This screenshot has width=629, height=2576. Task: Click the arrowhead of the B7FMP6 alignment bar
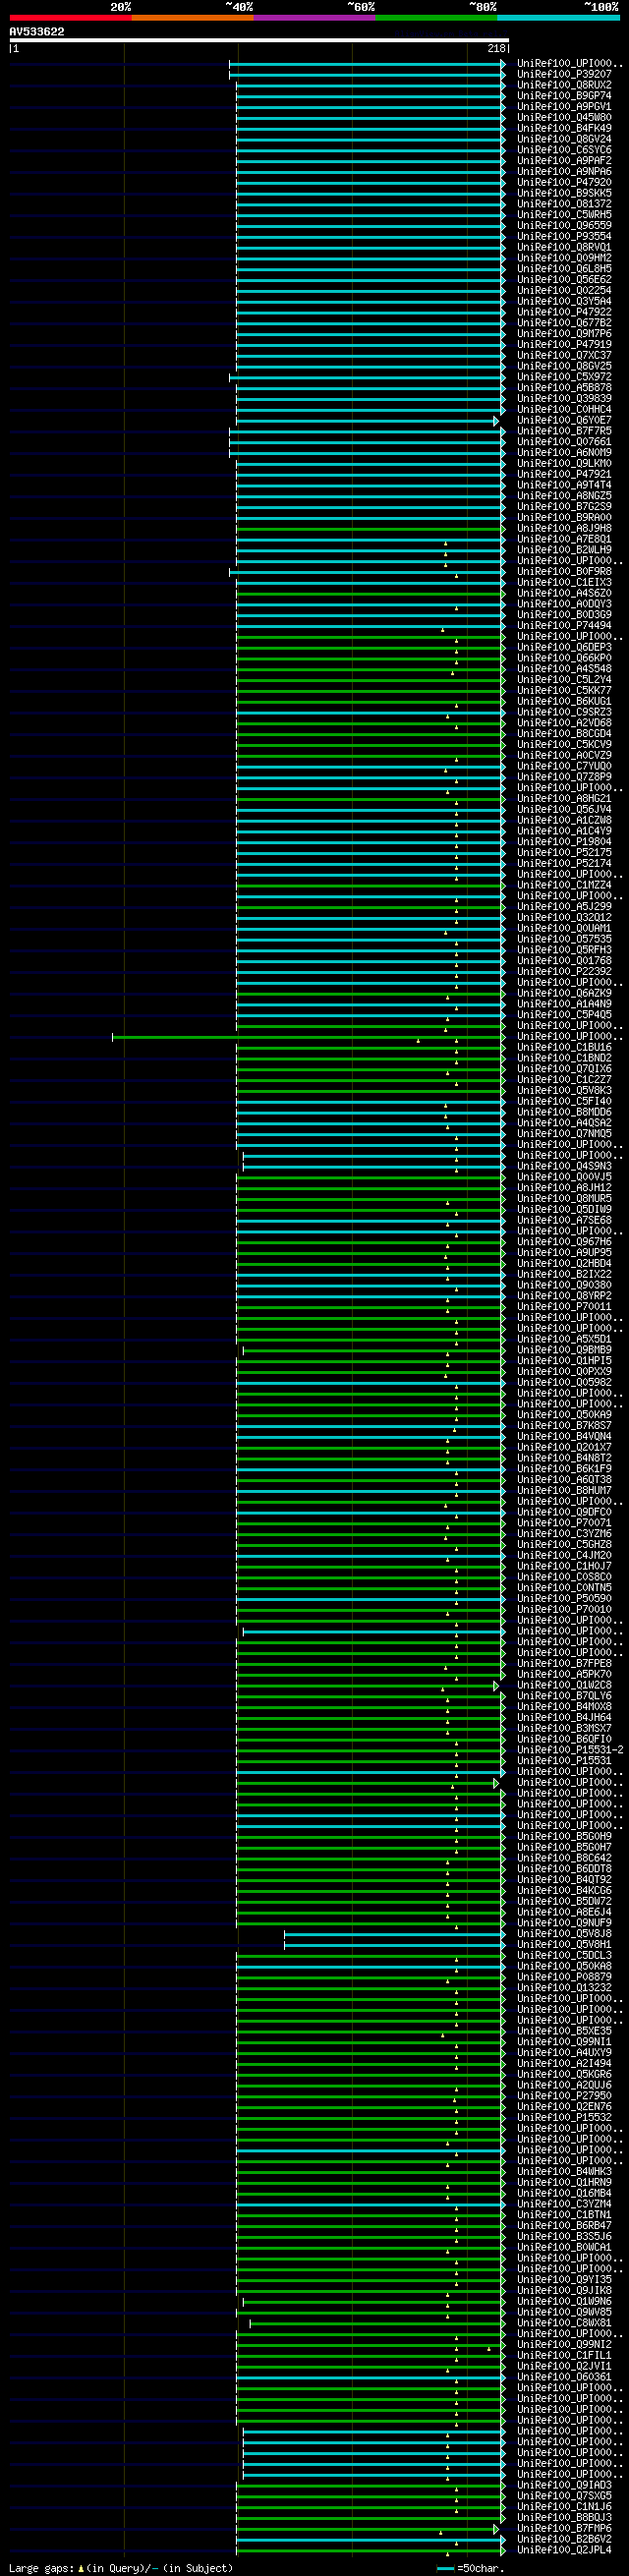(496, 2530)
